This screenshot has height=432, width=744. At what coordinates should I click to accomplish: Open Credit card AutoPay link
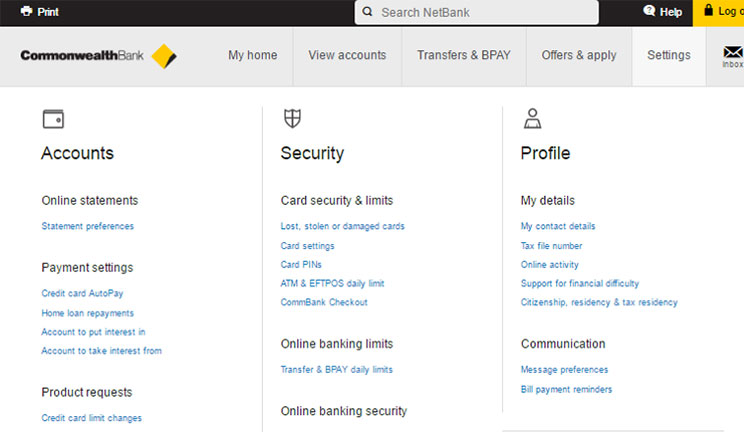(82, 293)
